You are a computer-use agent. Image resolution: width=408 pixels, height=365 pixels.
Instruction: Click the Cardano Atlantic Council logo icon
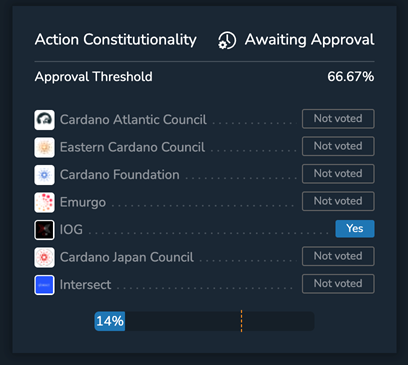44,120
